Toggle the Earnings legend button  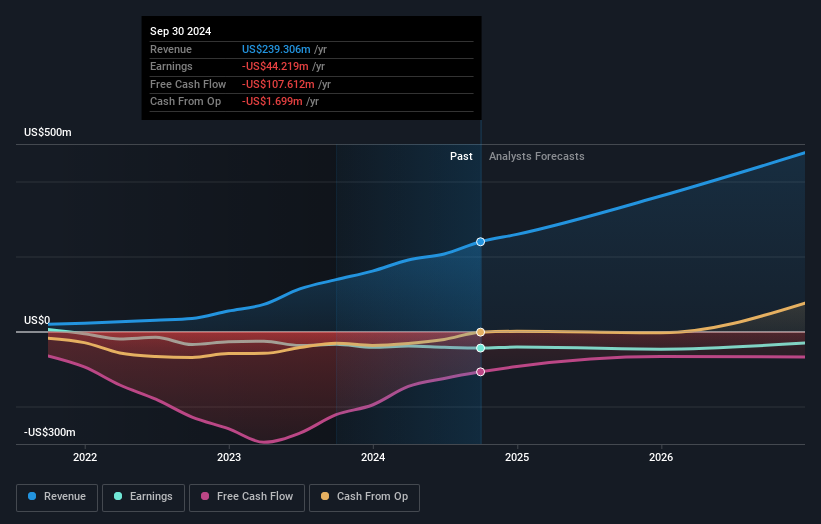coord(143,497)
